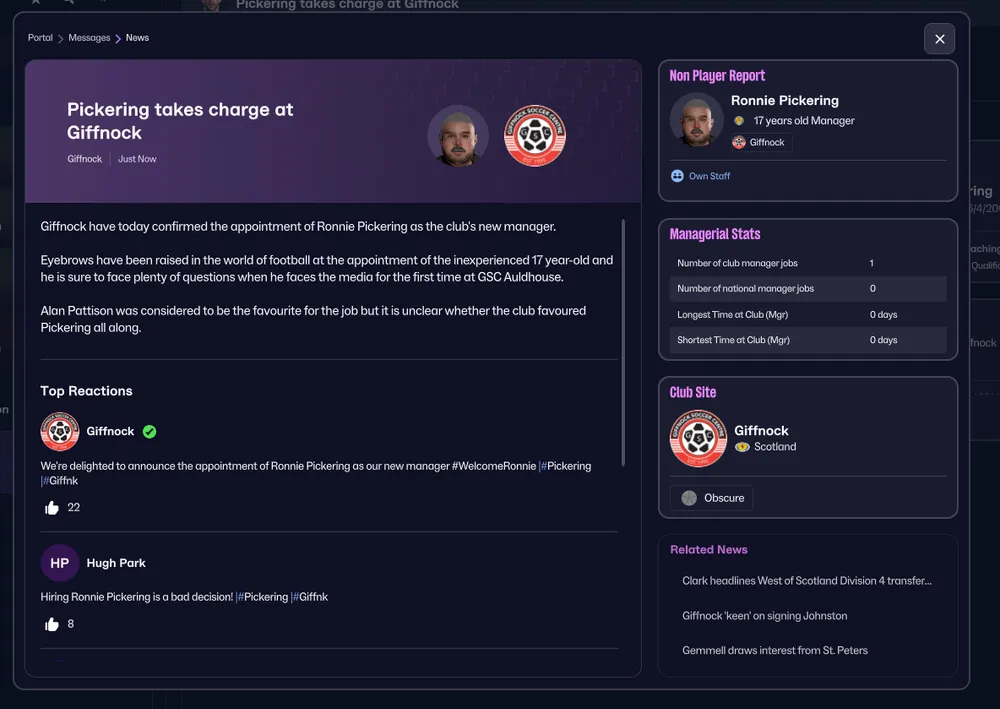This screenshot has height=709, width=1000.
Task: Go to Portal in the breadcrumb
Action: click(x=40, y=38)
